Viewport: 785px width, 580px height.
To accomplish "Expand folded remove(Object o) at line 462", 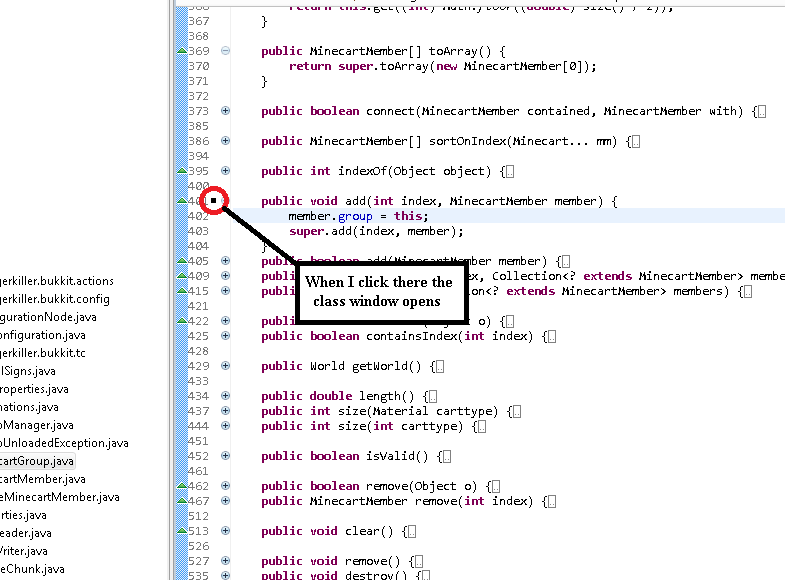I will click(x=225, y=486).
